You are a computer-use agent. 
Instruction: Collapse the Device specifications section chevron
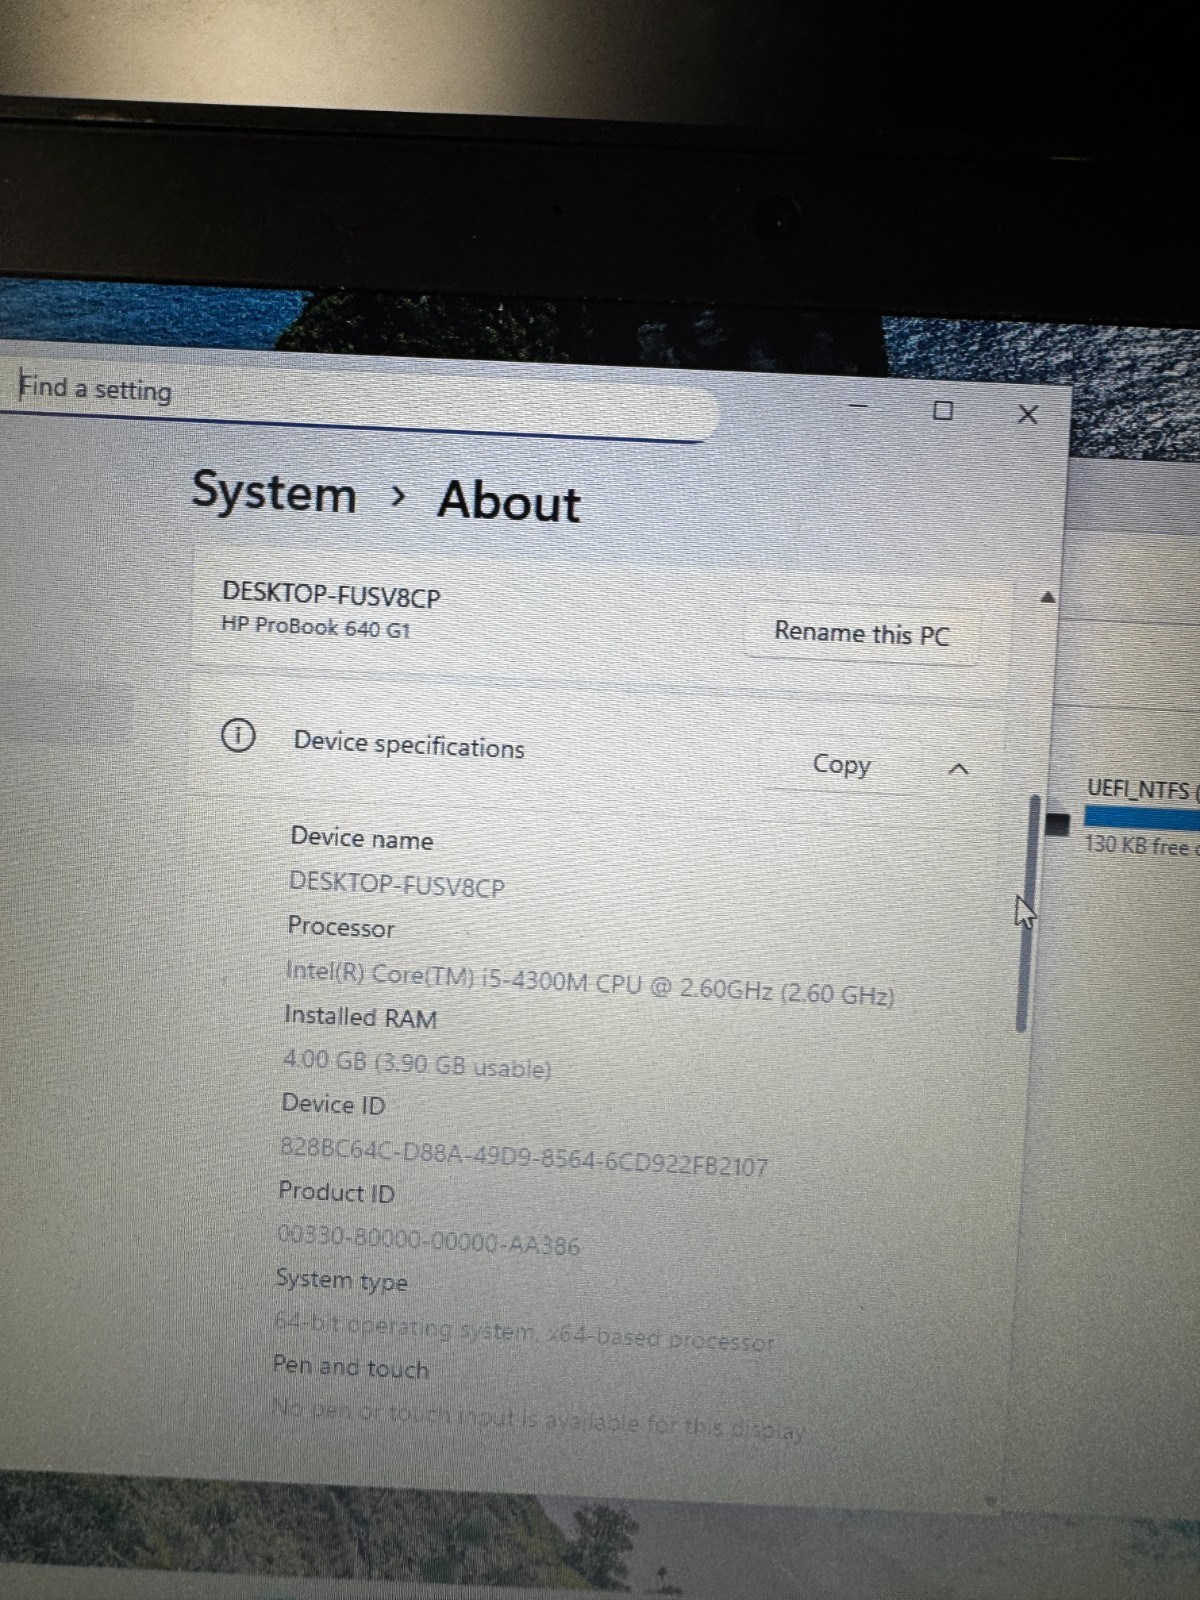958,768
